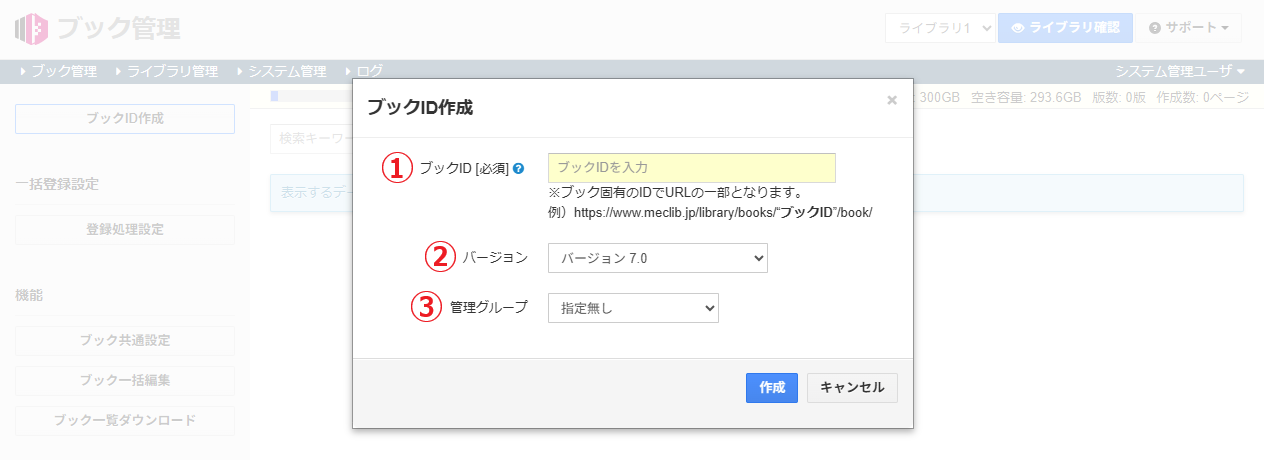Image resolution: width=1264 pixels, height=460 pixels.
Task: Close the ブックID作成 dialog with X
Action: tap(892, 100)
